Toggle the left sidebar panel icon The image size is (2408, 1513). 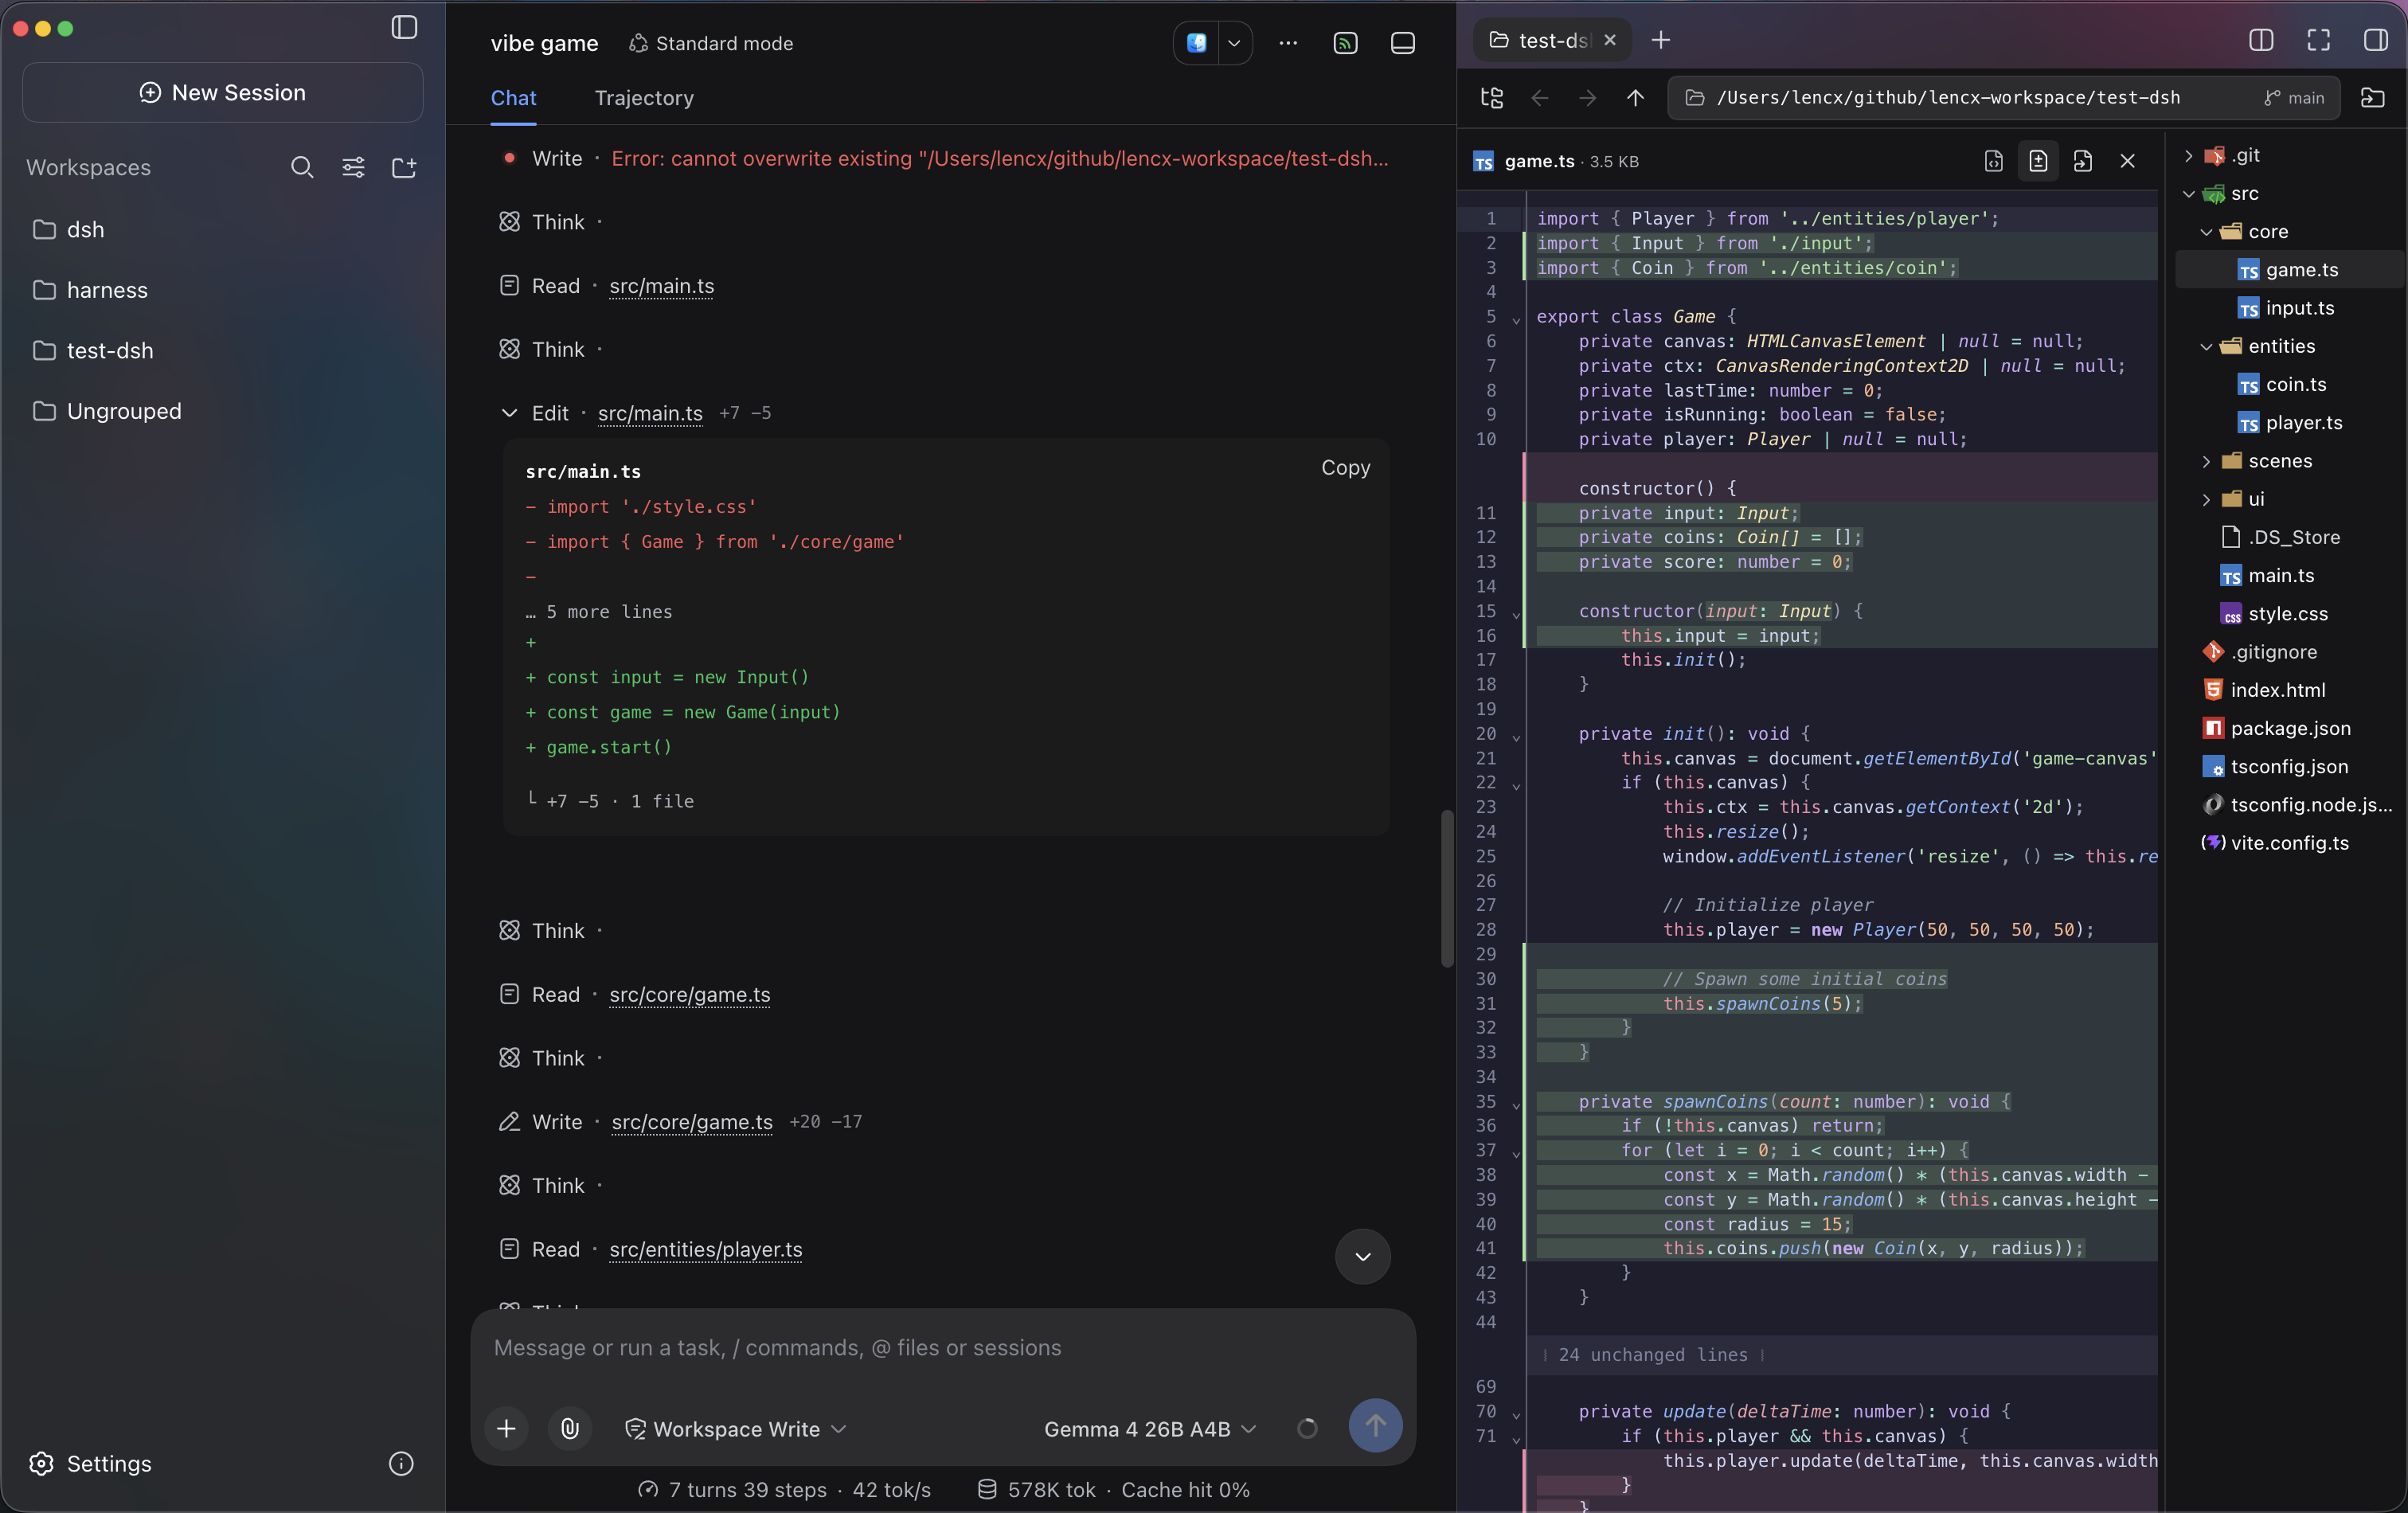coord(404,28)
